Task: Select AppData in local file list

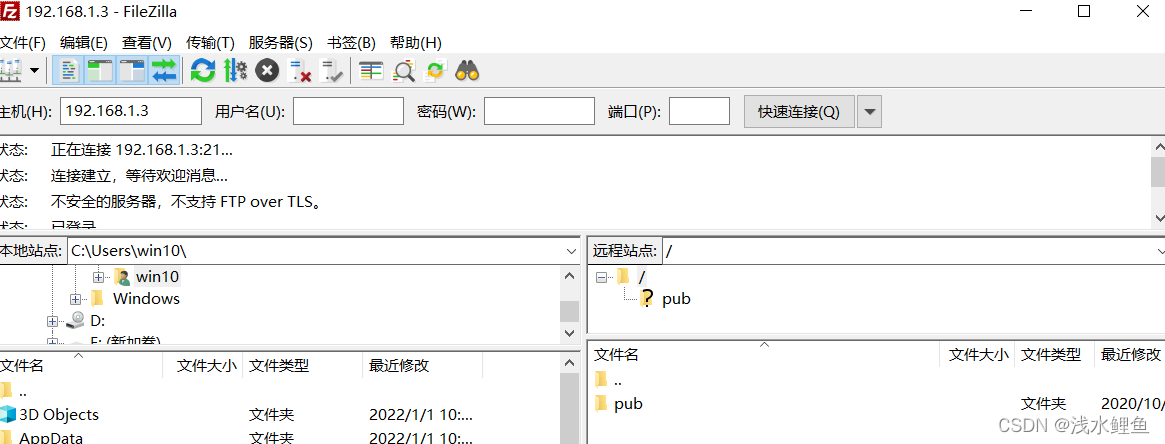Action: (x=51, y=437)
